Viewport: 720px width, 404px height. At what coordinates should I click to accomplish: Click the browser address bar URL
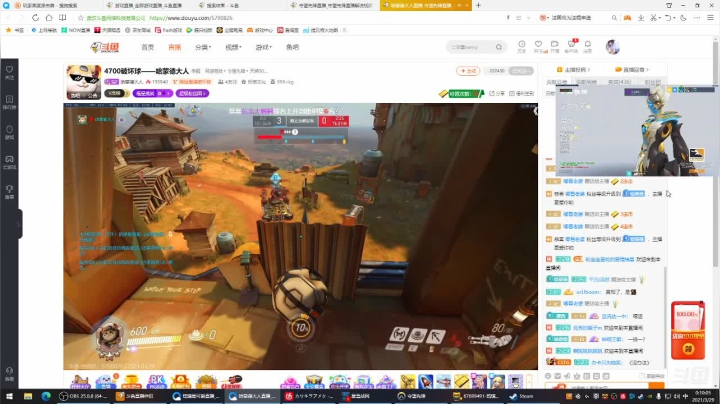(x=191, y=18)
